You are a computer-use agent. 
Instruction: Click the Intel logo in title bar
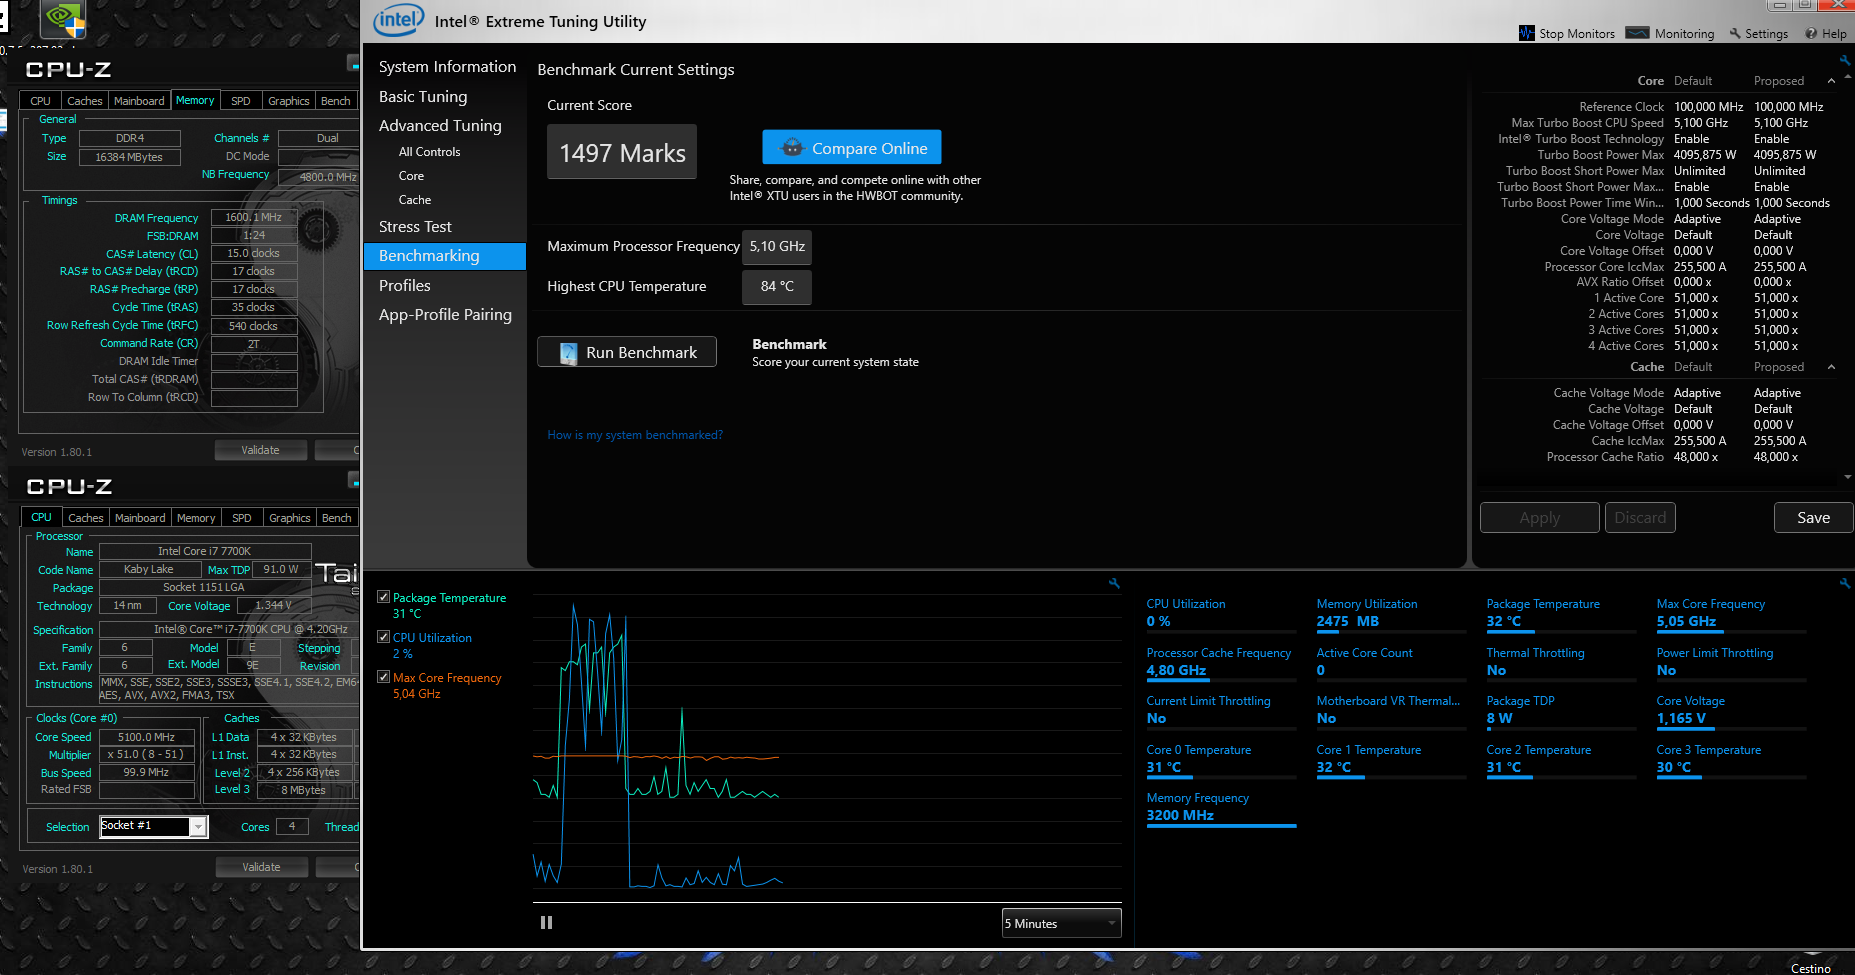398,20
